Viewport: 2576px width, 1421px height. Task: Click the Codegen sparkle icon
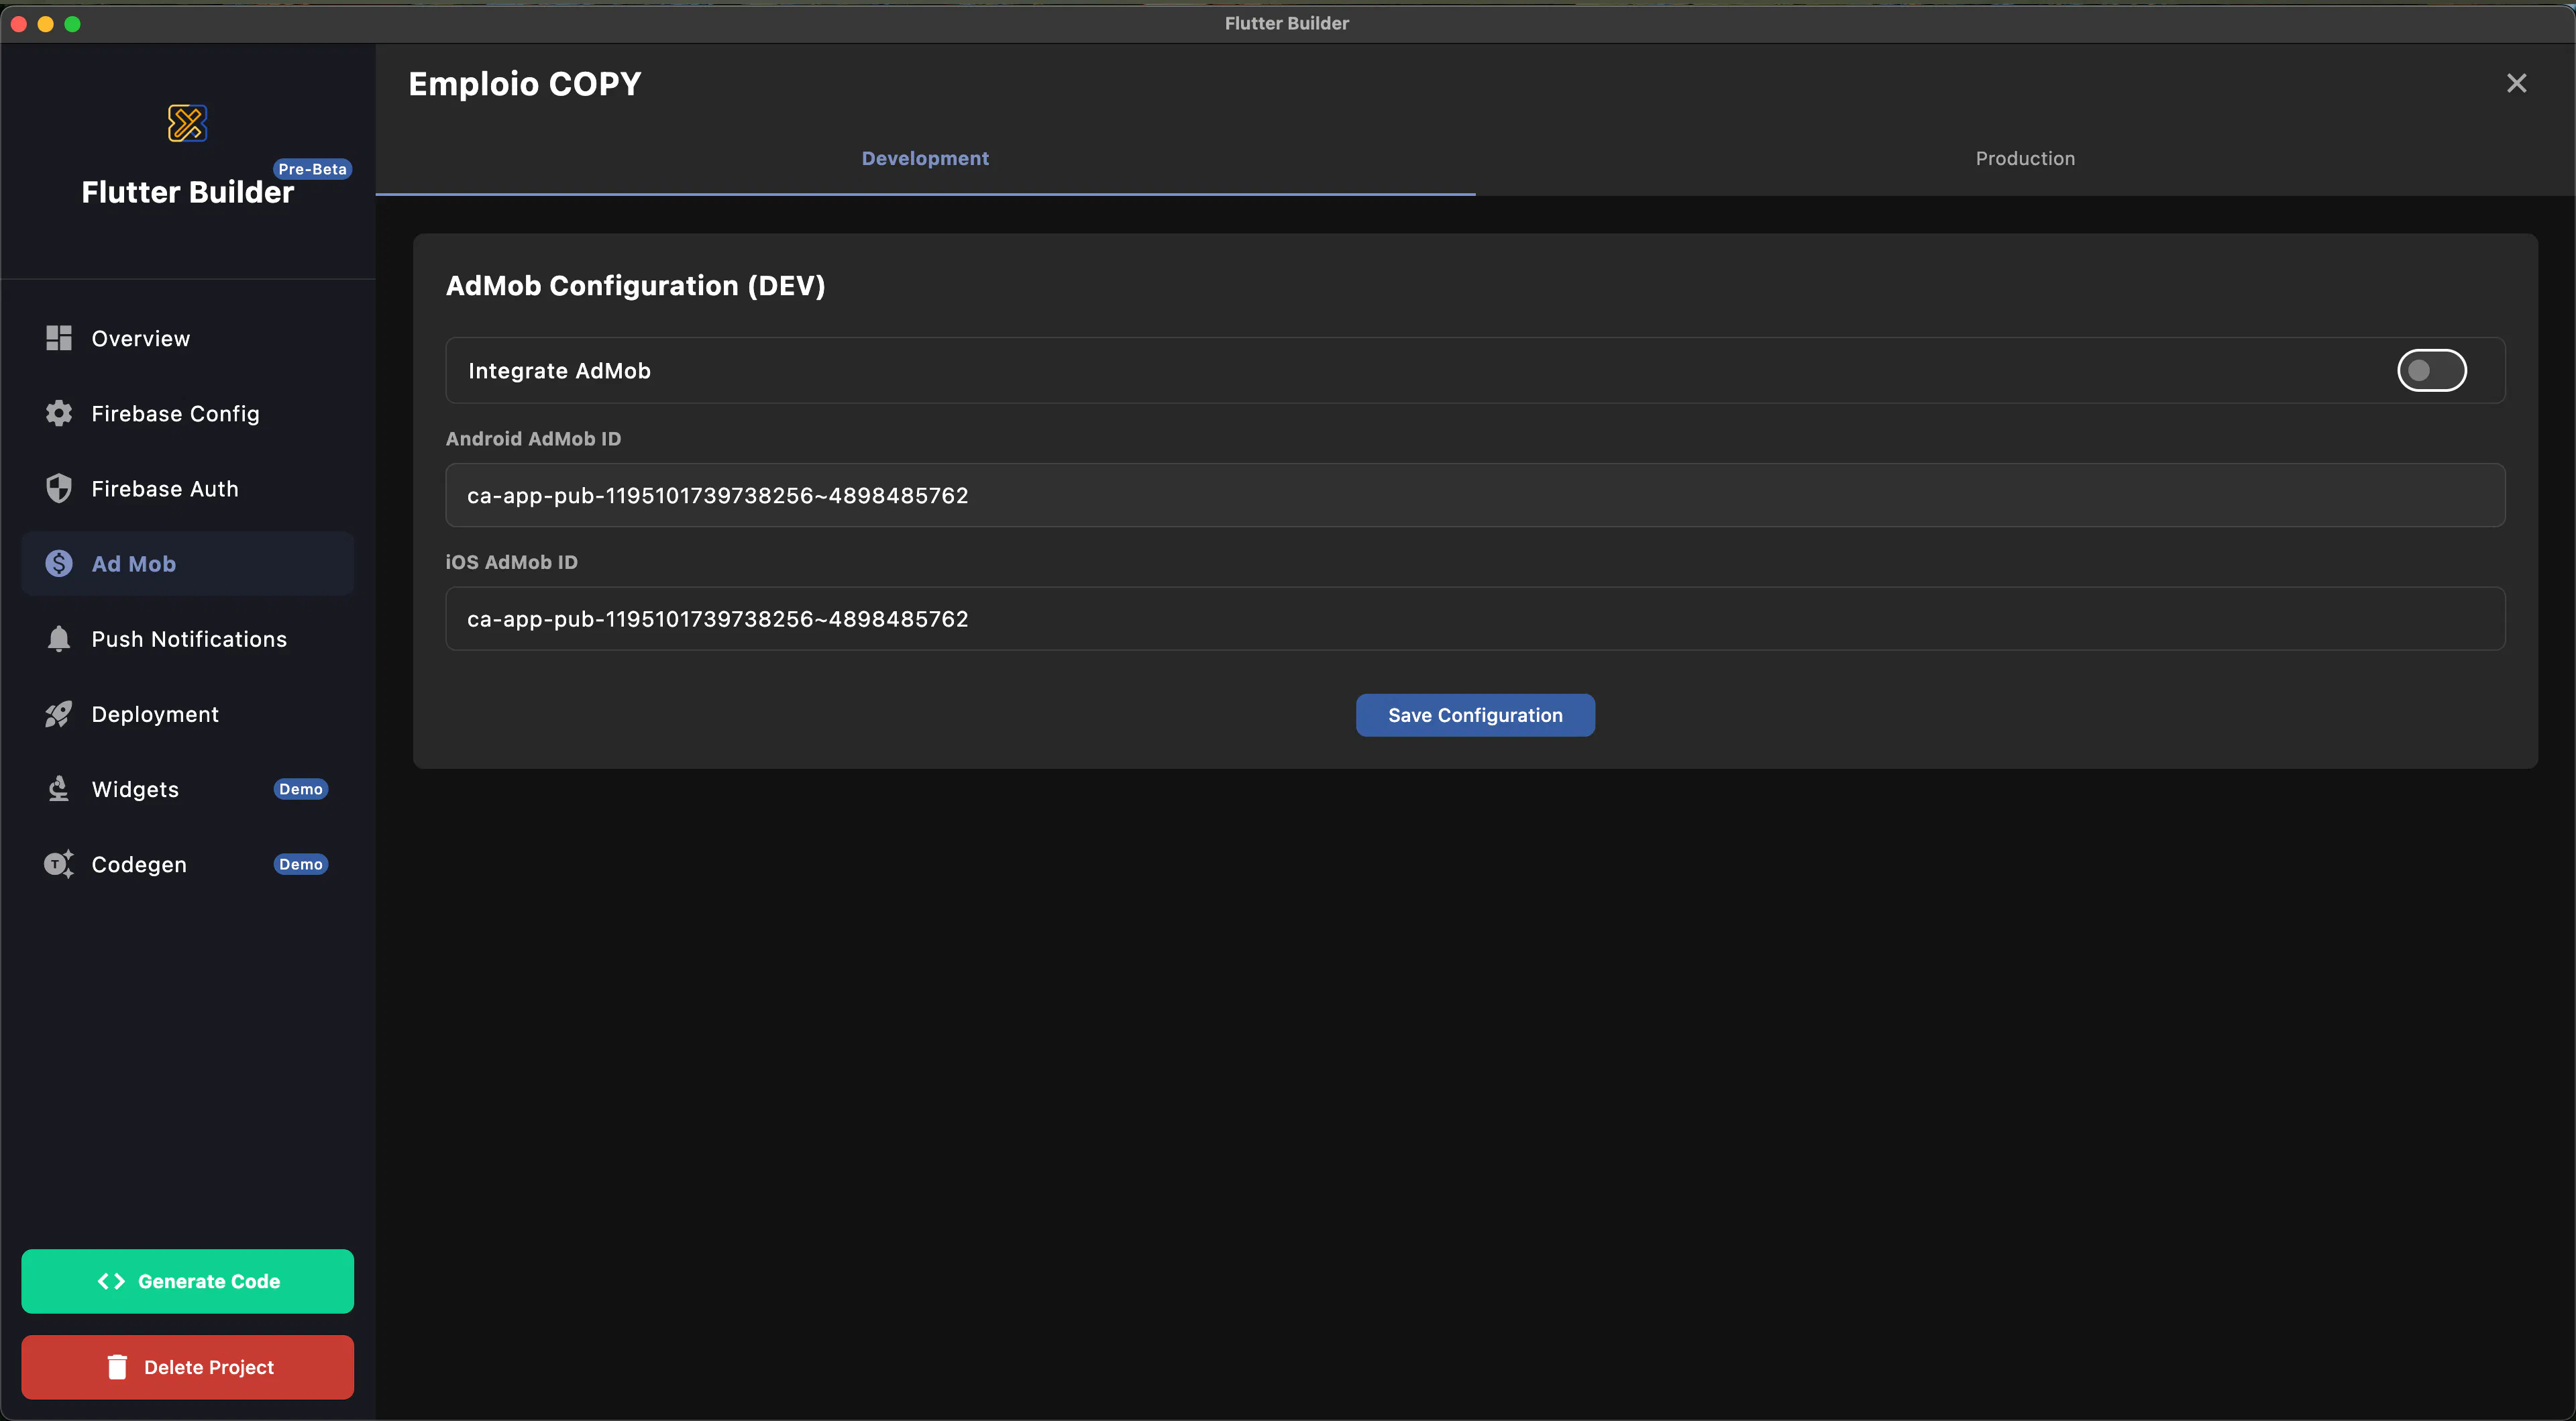59,863
